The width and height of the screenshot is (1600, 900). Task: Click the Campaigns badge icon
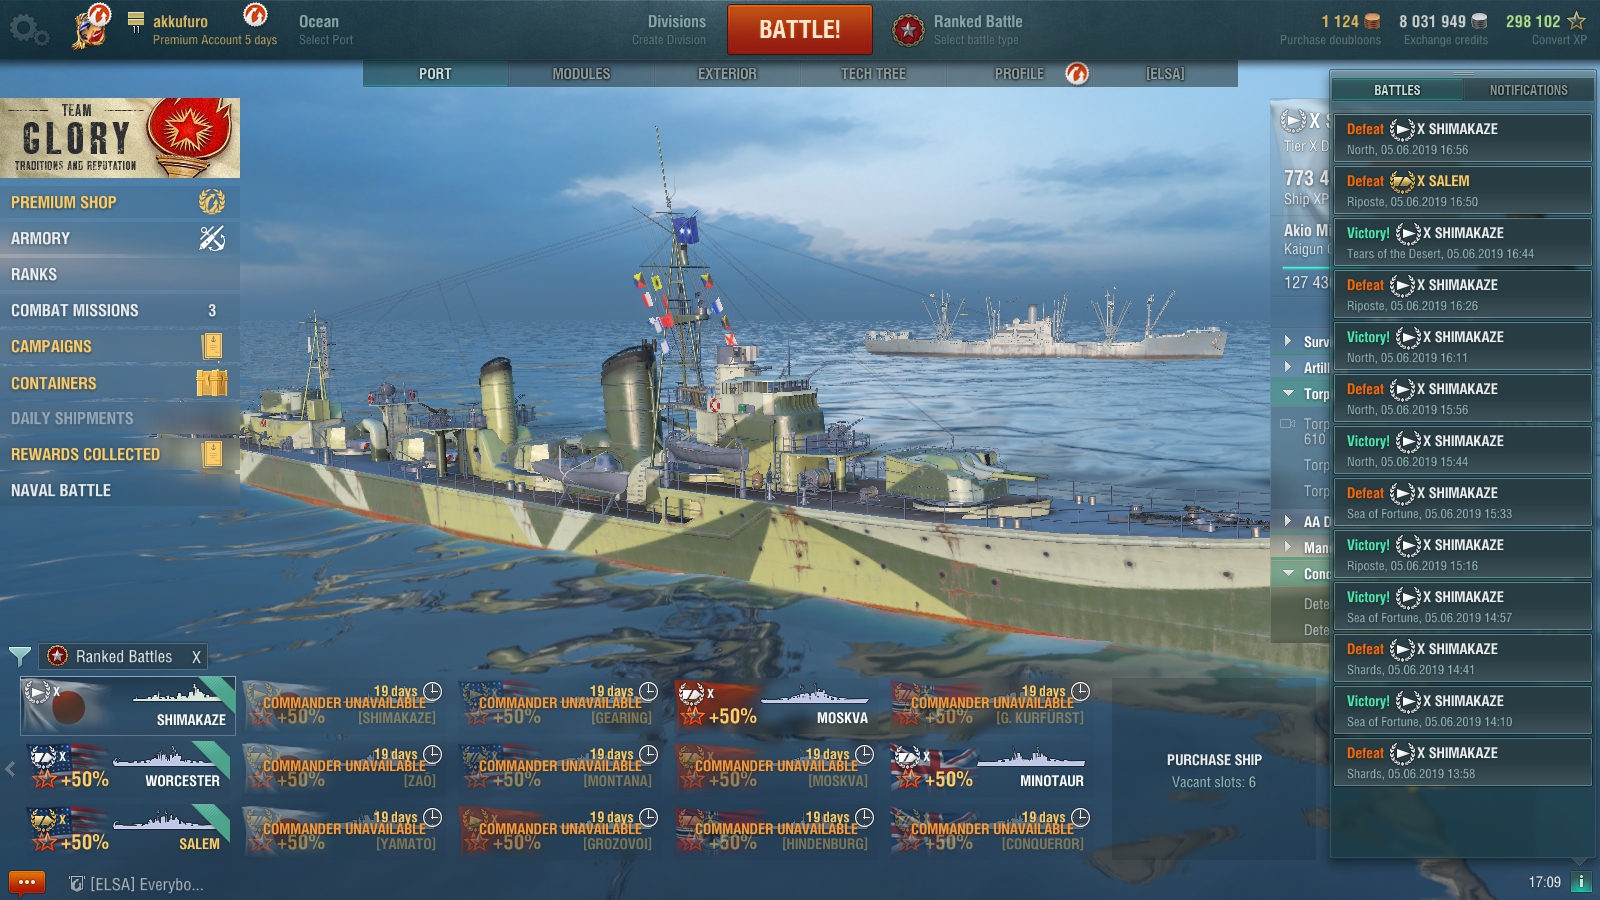click(212, 346)
